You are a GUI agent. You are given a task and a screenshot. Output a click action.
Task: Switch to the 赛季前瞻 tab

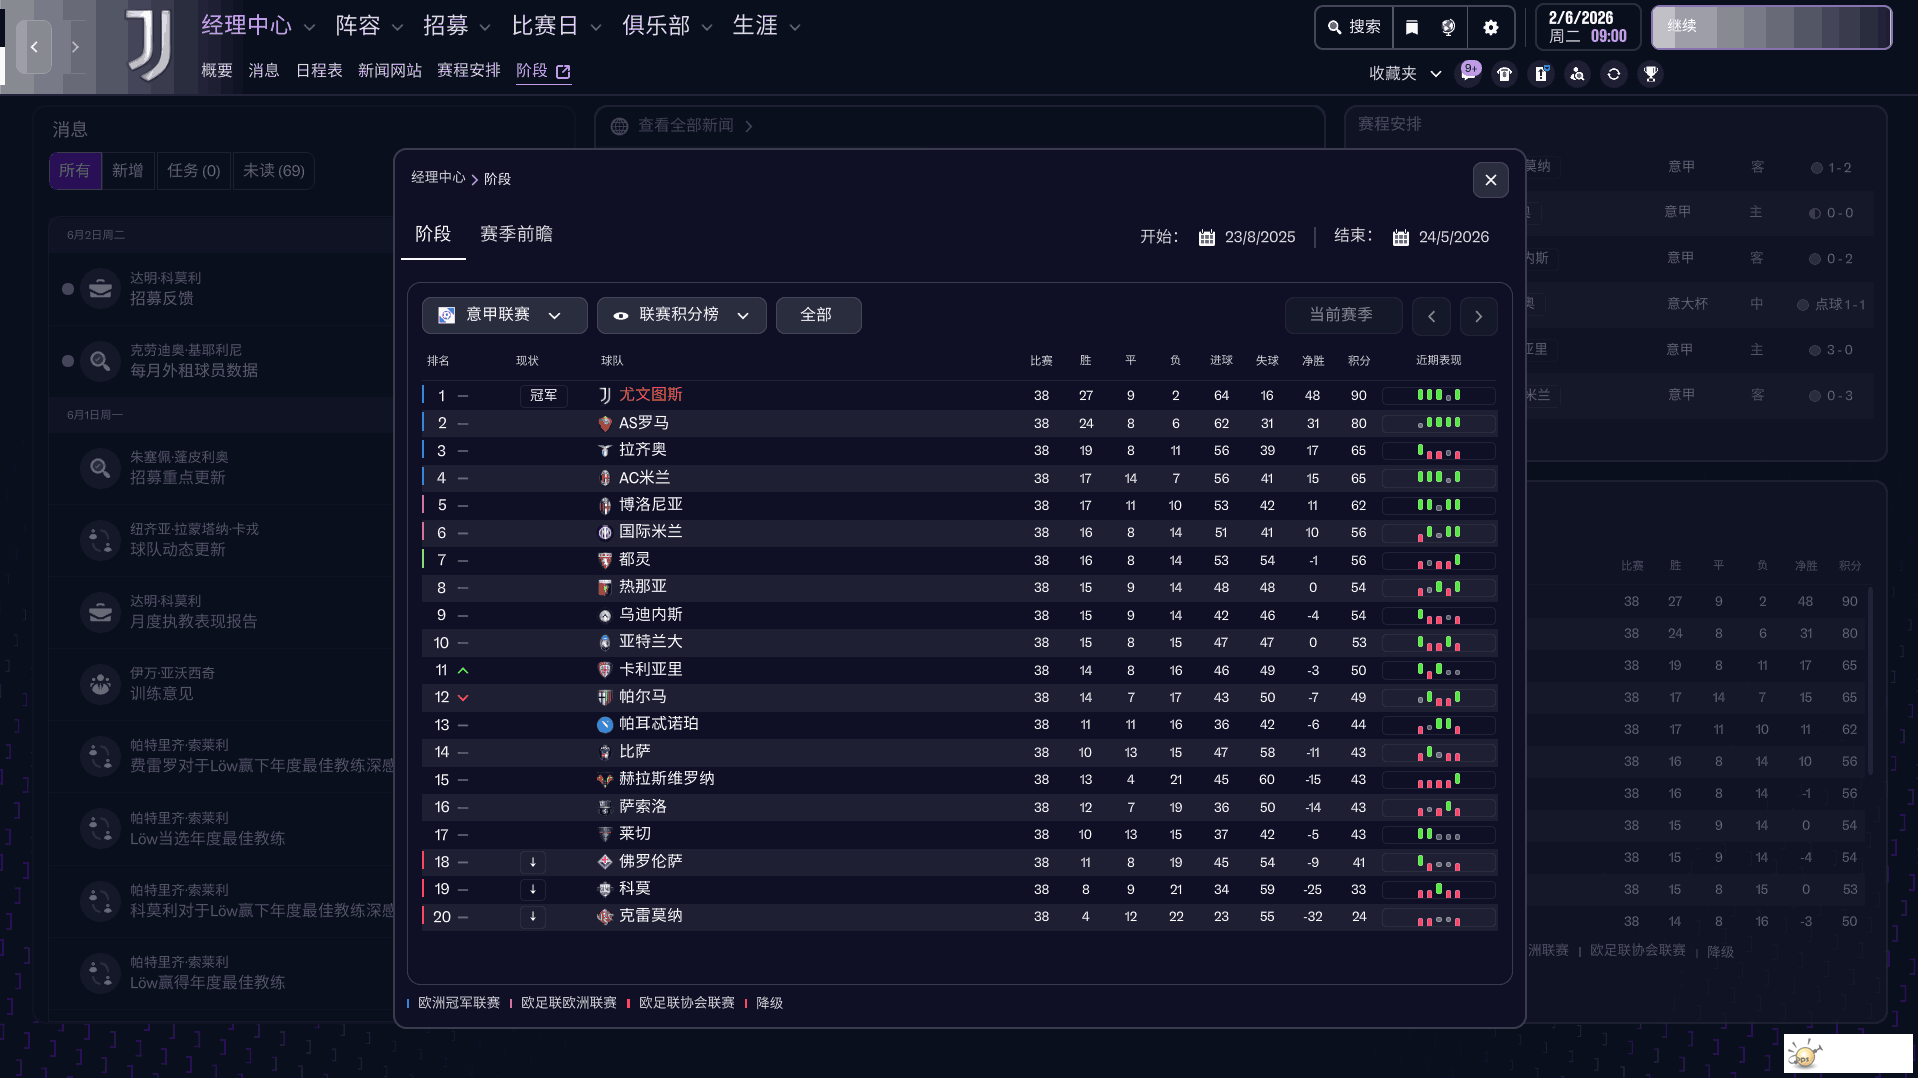click(x=516, y=234)
